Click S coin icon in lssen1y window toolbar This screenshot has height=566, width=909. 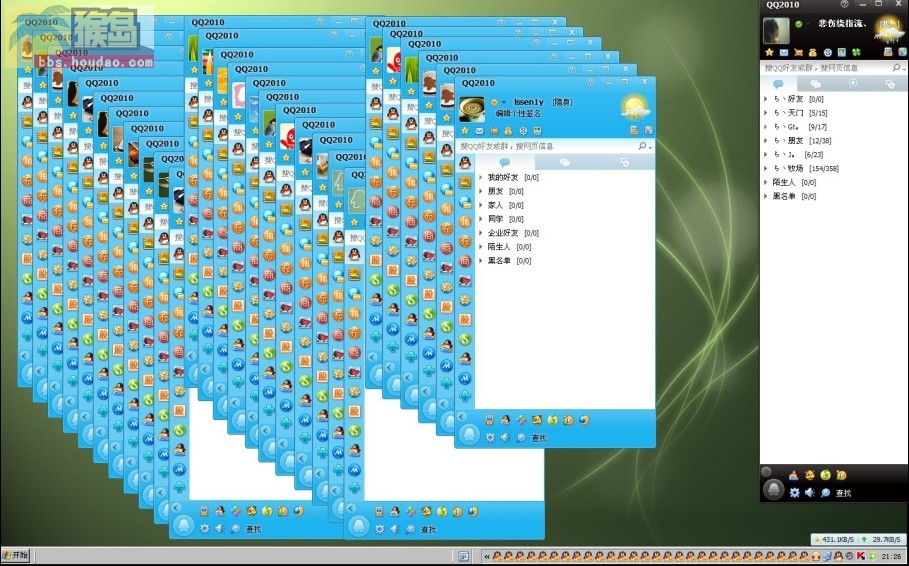[x=523, y=130]
